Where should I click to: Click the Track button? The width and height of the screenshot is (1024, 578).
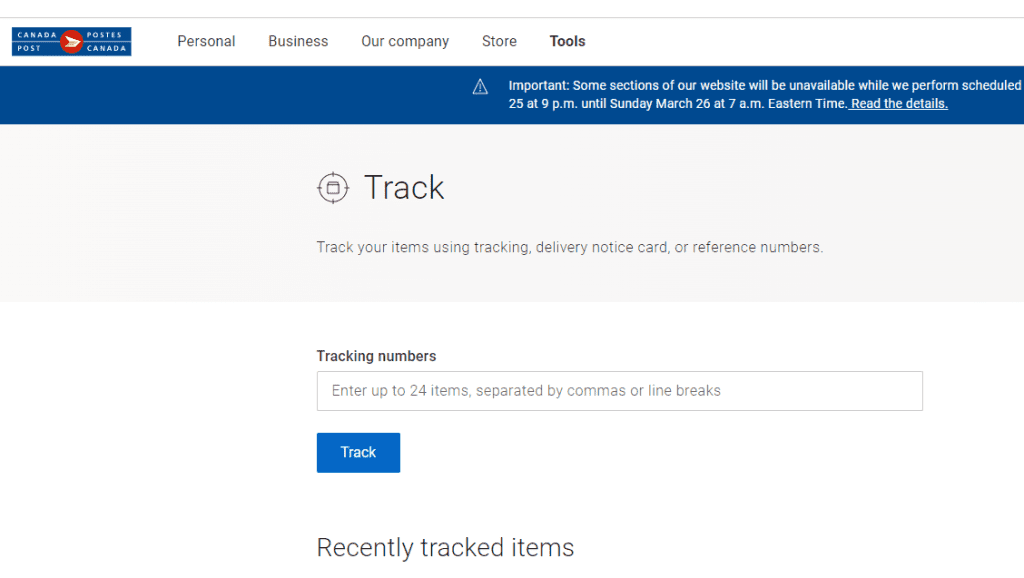pyautogui.click(x=358, y=452)
